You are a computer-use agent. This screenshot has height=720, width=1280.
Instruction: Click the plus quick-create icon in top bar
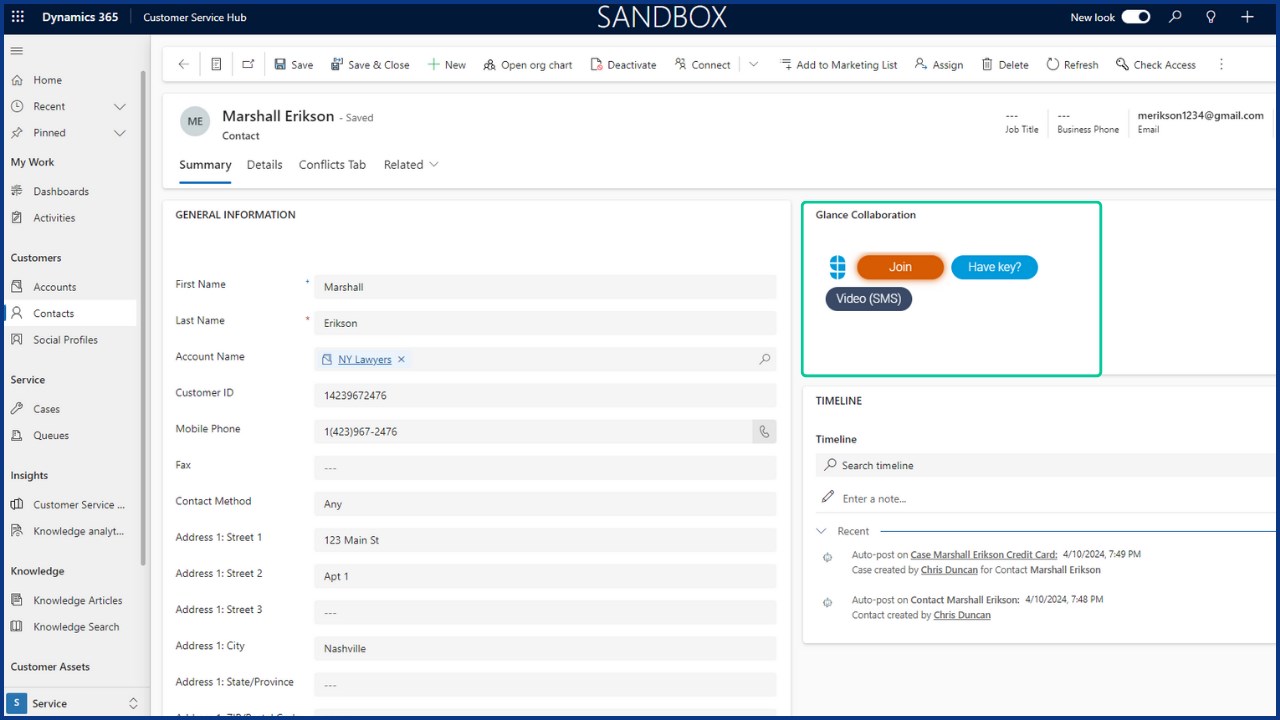pyautogui.click(x=1247, y=17)
